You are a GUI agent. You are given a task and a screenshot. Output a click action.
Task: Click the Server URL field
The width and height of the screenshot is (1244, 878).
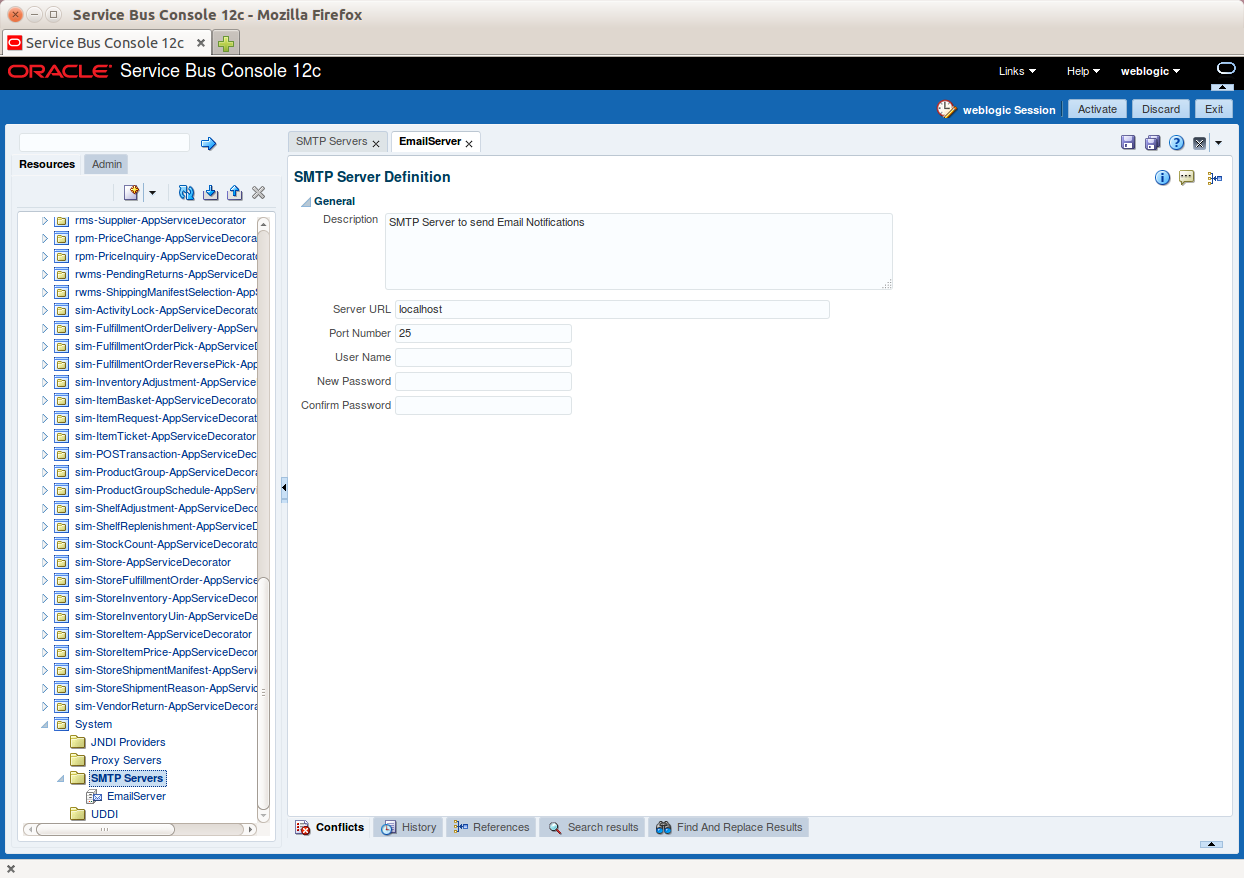click(x=612, y=309)
